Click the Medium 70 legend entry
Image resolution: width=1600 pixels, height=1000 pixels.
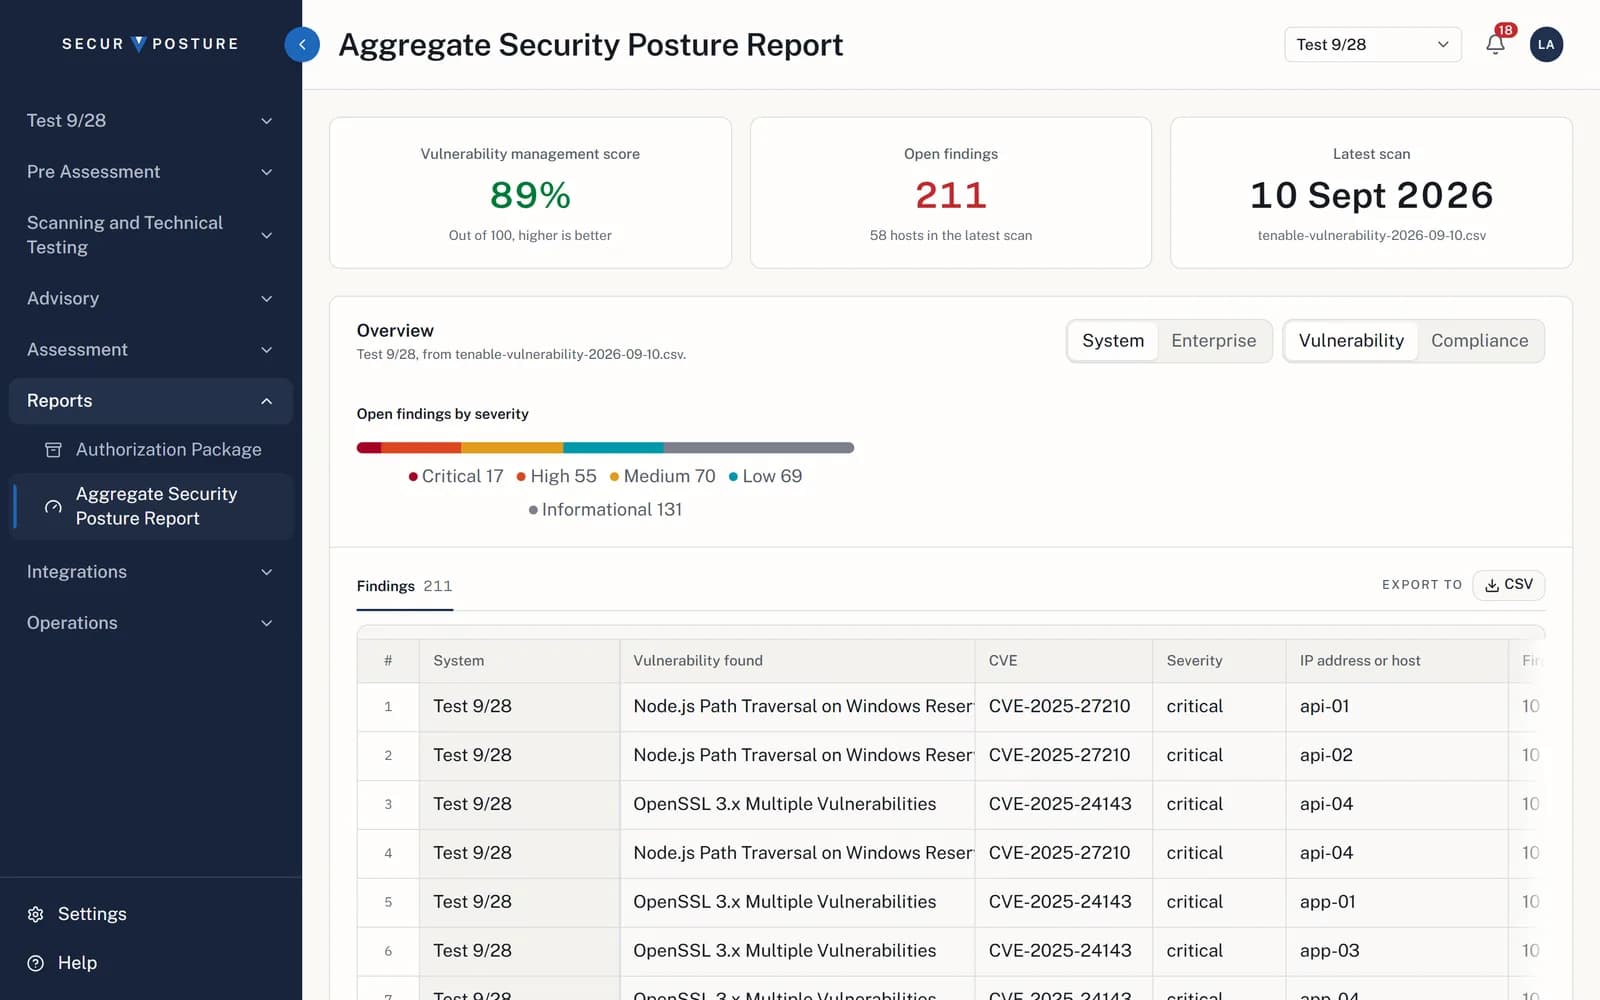(x=662, y=477)
